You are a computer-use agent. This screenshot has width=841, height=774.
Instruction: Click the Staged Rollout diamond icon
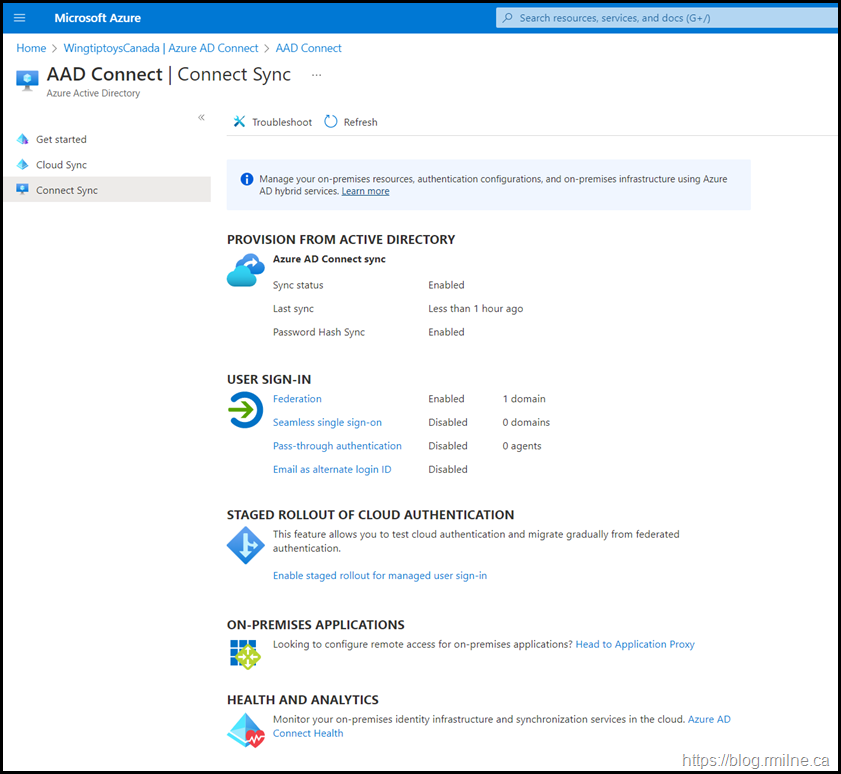click(x=245, y=545)
